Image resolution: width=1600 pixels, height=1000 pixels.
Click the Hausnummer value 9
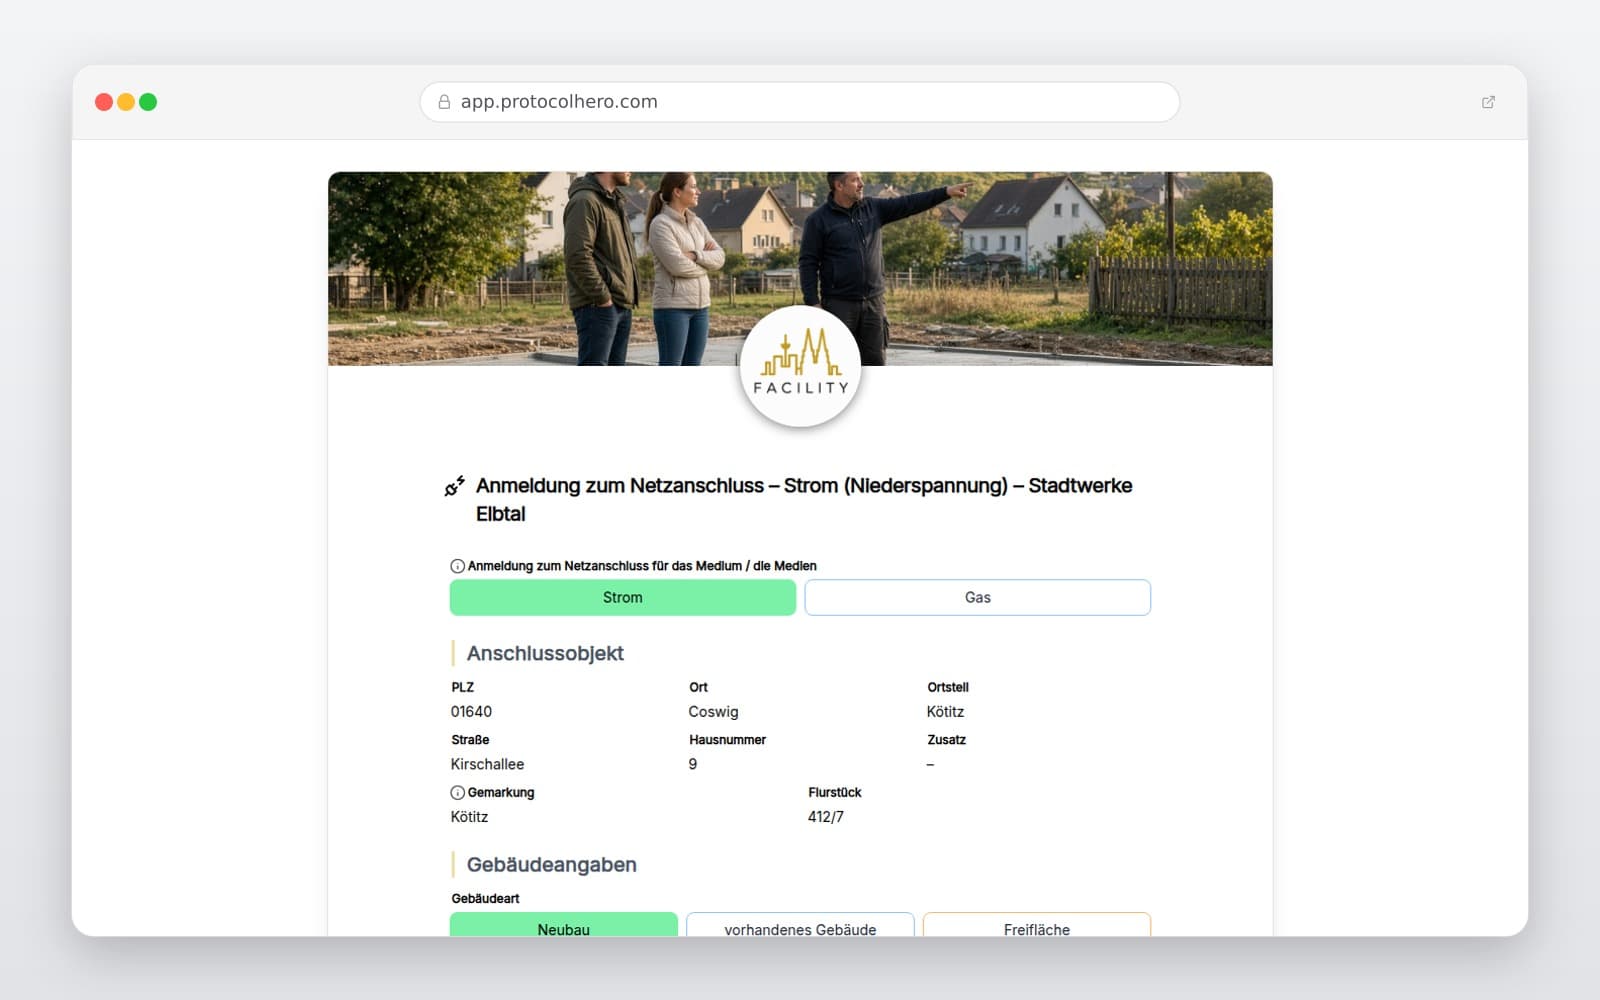coord(693,764)
